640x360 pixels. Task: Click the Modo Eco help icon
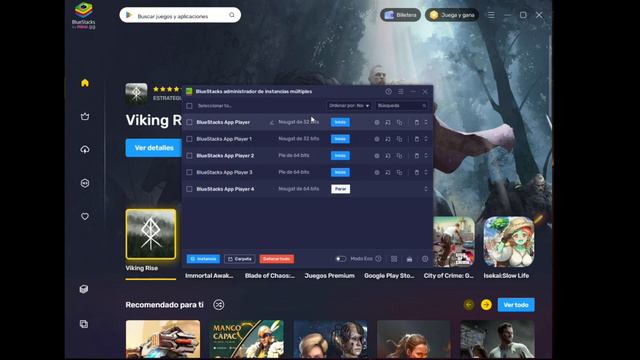pos(378,259)
